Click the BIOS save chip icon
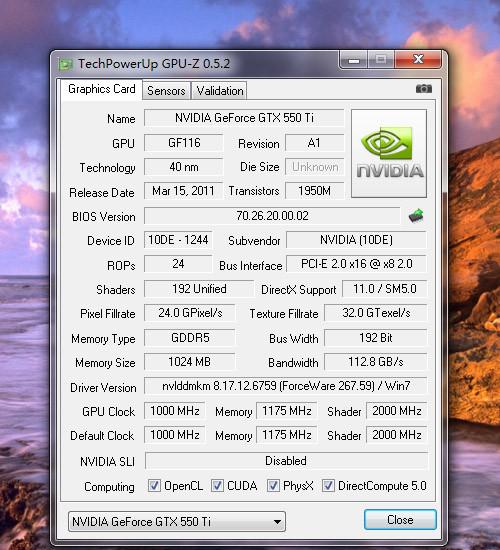Image resolution: width=500 pixels, height=550 pixels. 416,215
